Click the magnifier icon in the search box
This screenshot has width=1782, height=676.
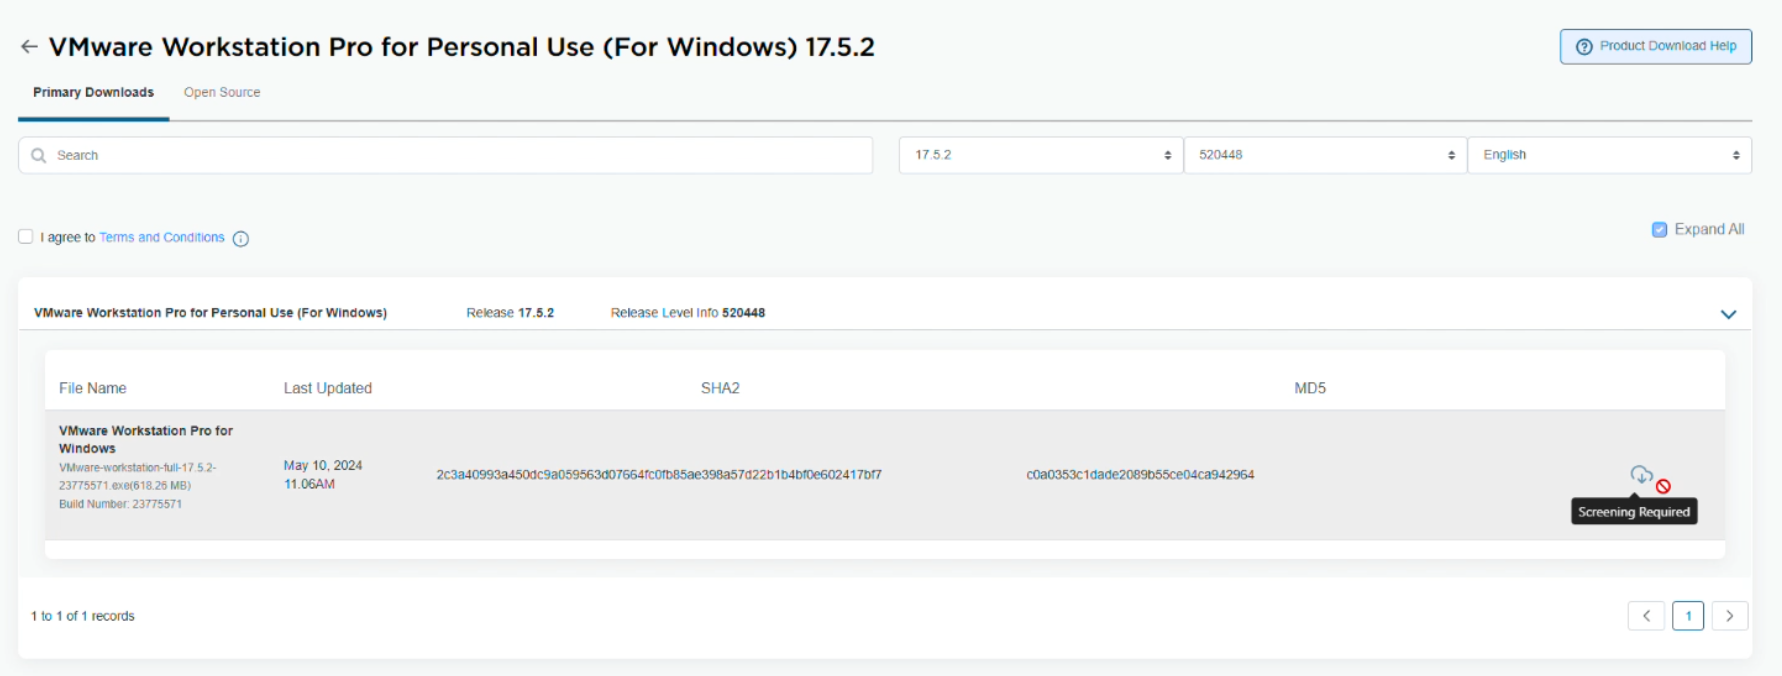tap(39, 155)
